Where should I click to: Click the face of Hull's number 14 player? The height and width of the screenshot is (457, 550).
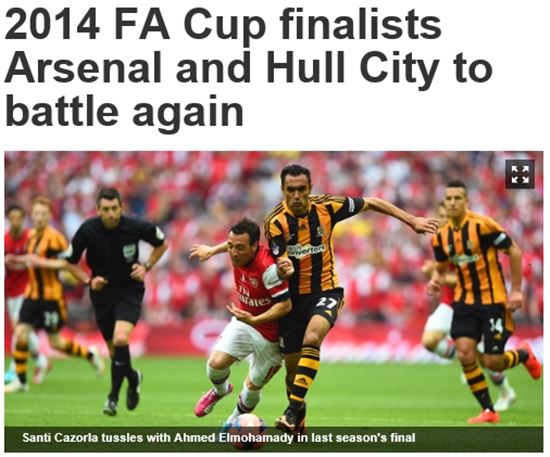[456, 203]
